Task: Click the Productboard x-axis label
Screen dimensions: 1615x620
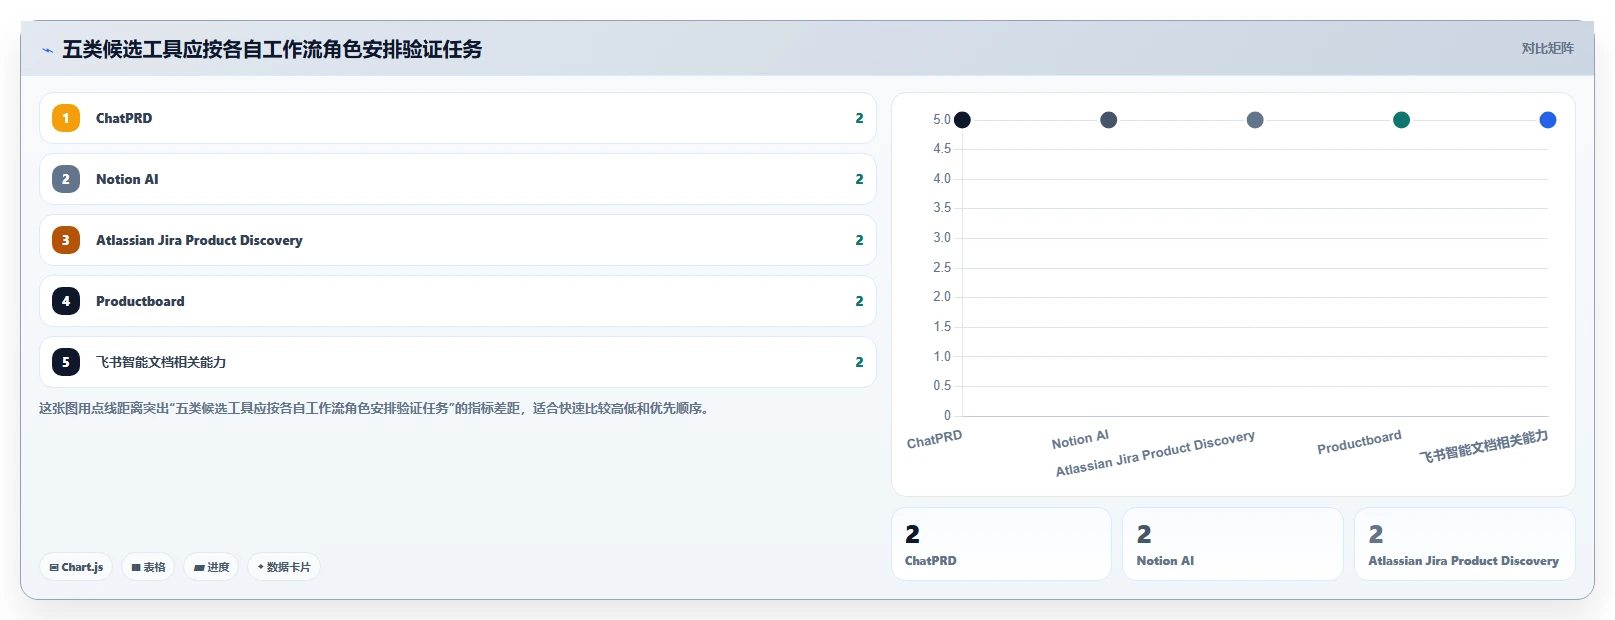Action: pos(1359,442)
